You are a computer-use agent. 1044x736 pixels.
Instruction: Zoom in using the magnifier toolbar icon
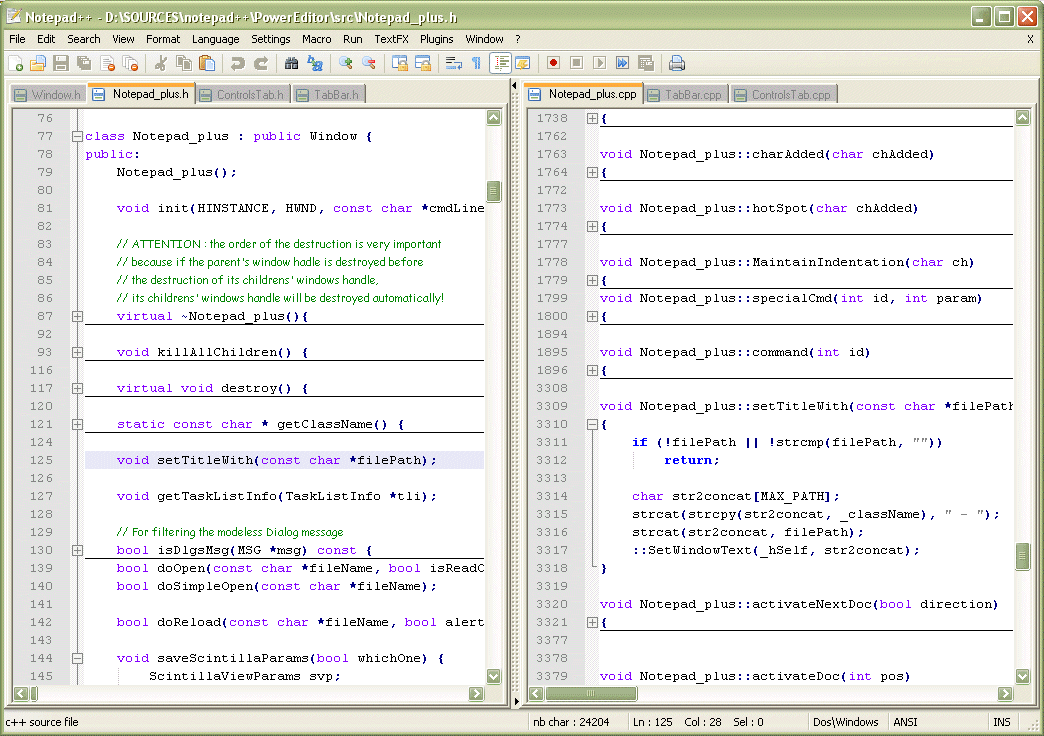point(343,62)
